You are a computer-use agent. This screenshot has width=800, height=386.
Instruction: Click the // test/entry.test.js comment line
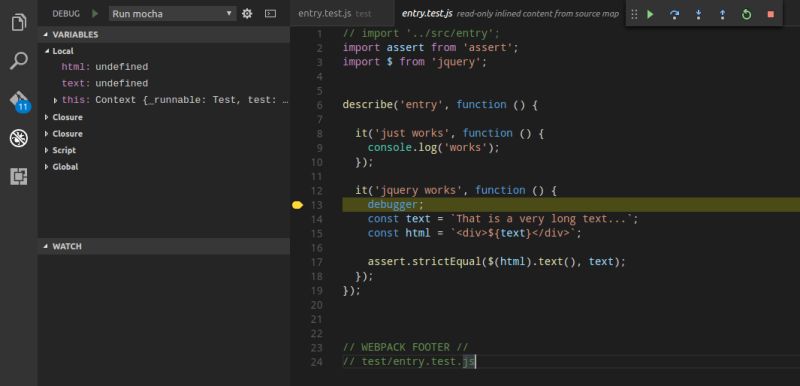point(409,362)
